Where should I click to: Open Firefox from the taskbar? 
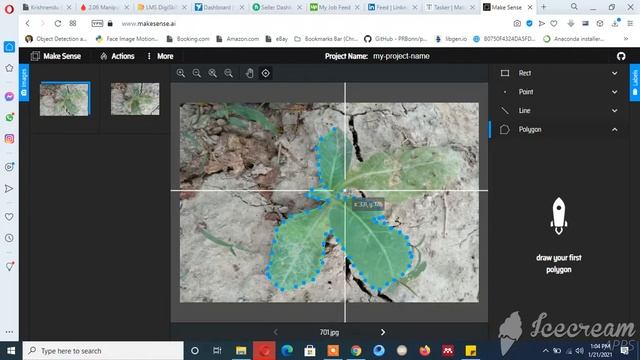coord(425,351)
